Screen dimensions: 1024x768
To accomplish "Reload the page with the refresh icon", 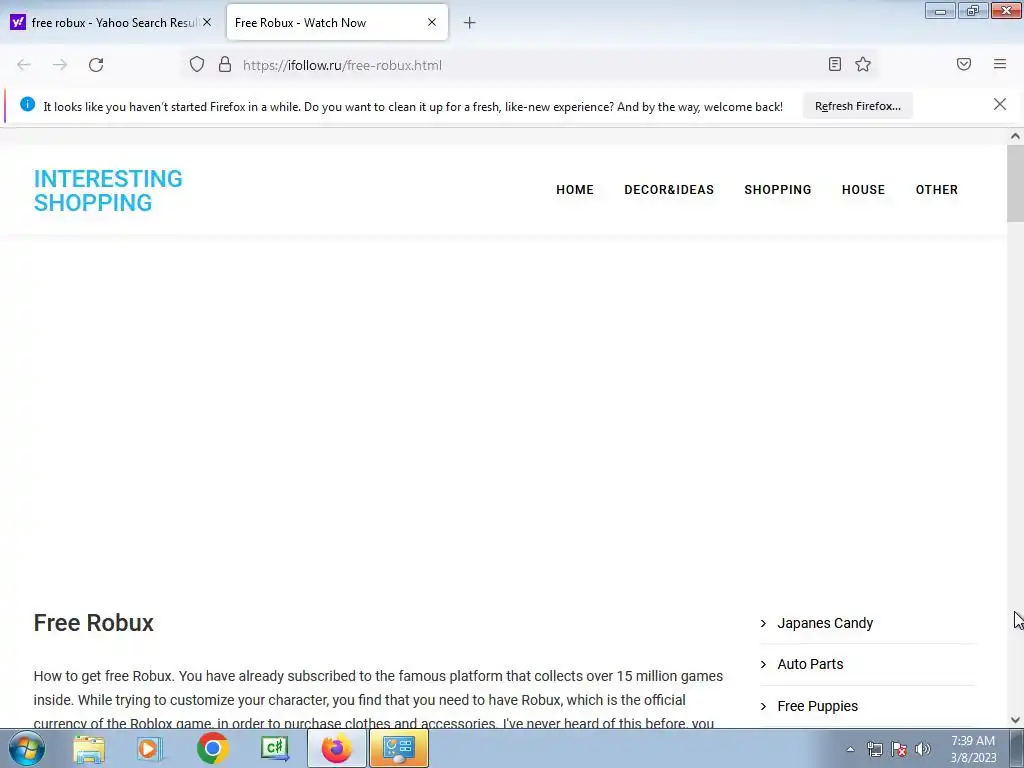I will 96,65.
